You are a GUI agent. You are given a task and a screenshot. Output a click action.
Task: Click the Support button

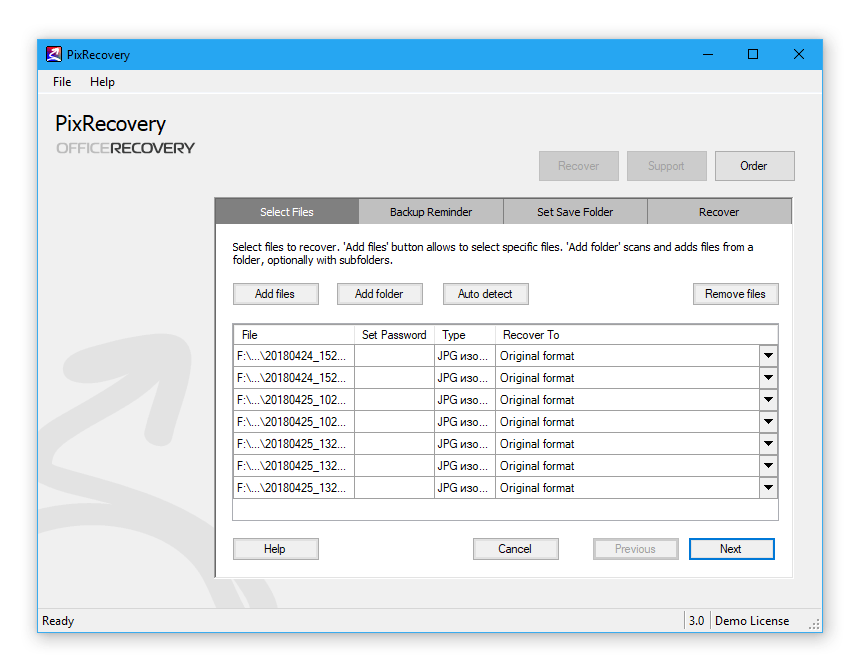click(666, 166)
